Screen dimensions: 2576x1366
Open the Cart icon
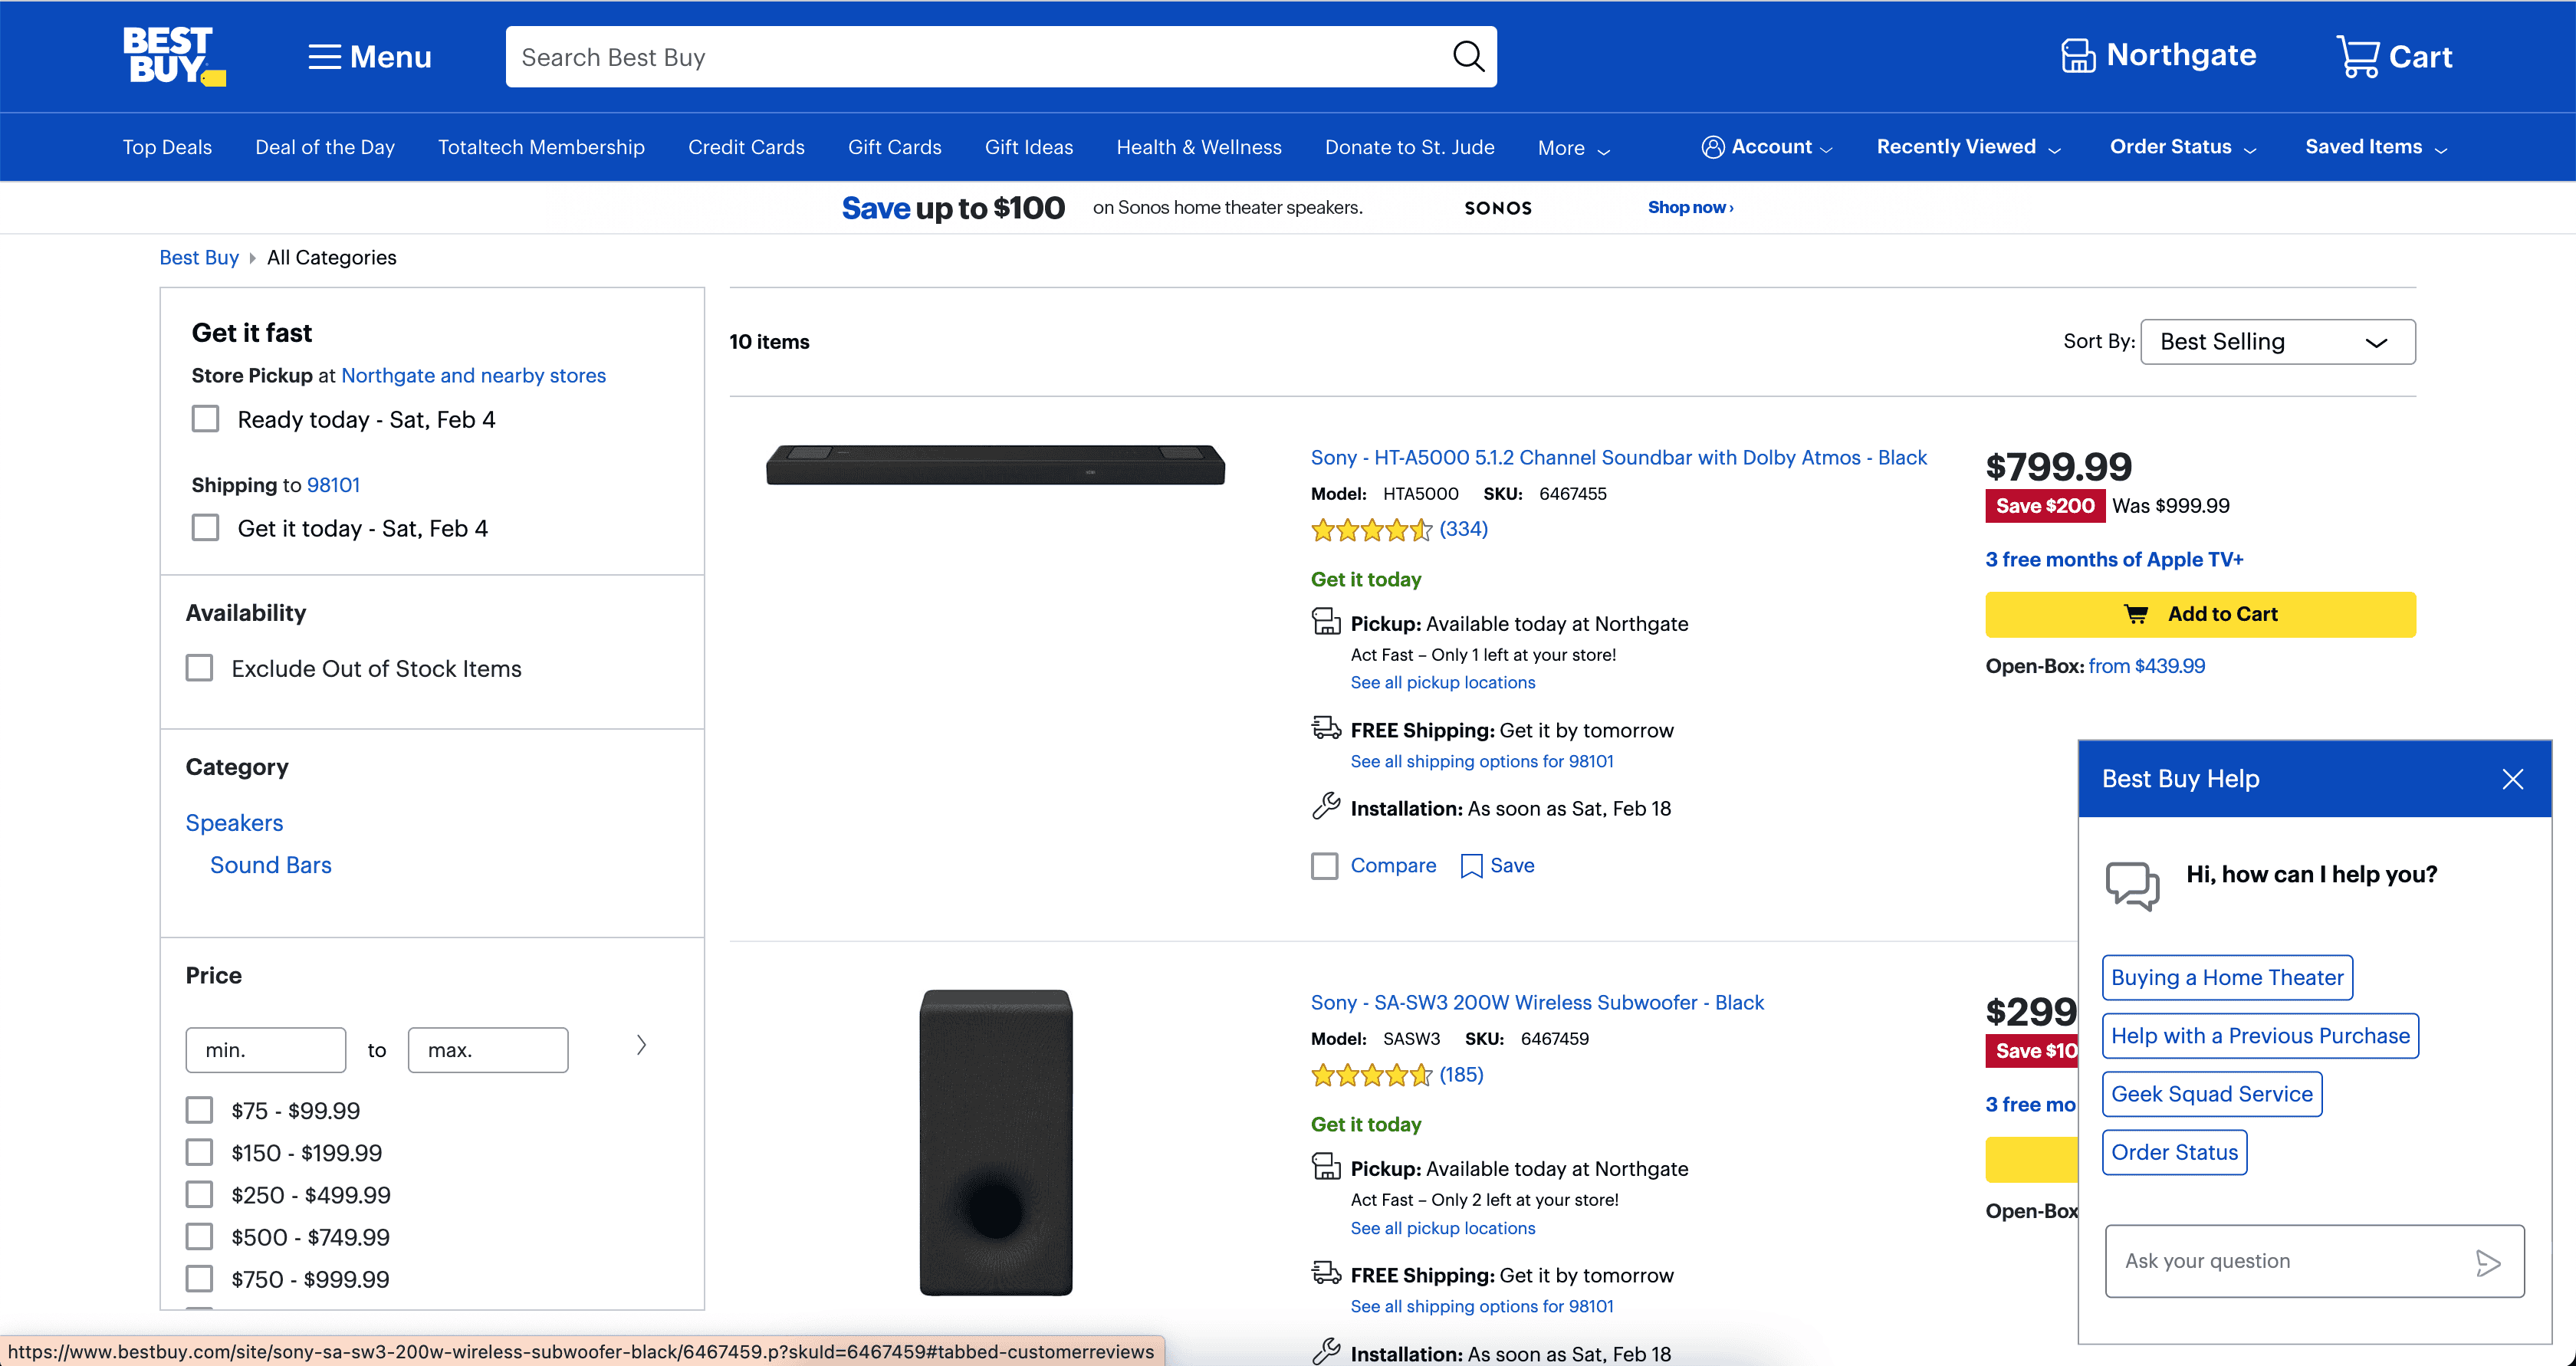(x=2357, y=57)
